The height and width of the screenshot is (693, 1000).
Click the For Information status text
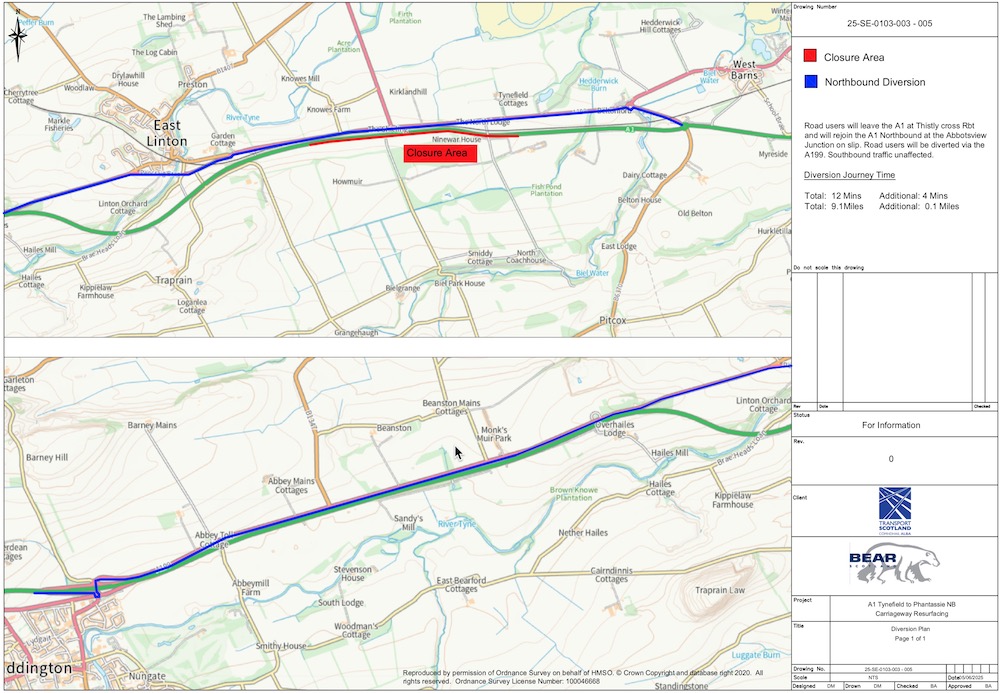click(891, 425)
